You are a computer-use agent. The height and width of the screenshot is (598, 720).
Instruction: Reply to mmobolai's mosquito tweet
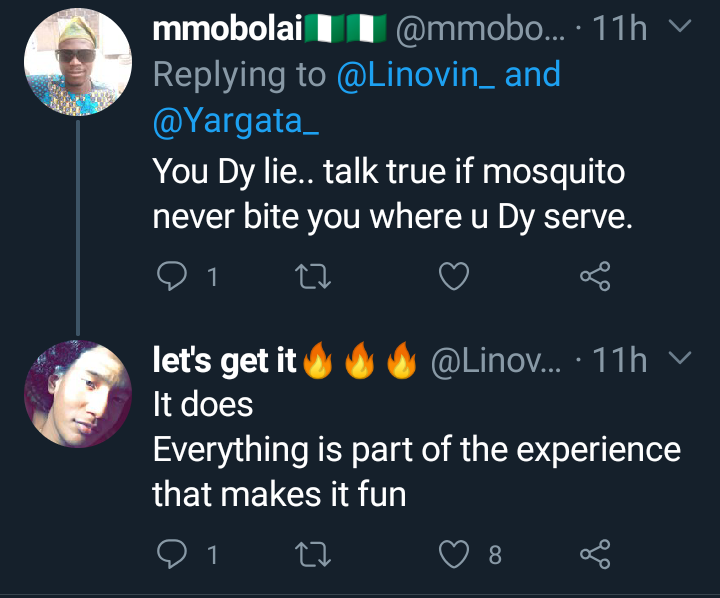(172, 276)
